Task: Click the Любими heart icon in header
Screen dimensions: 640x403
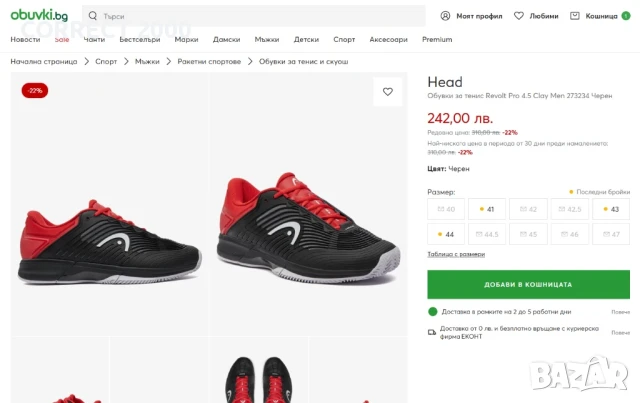Action: click(519, 16)
